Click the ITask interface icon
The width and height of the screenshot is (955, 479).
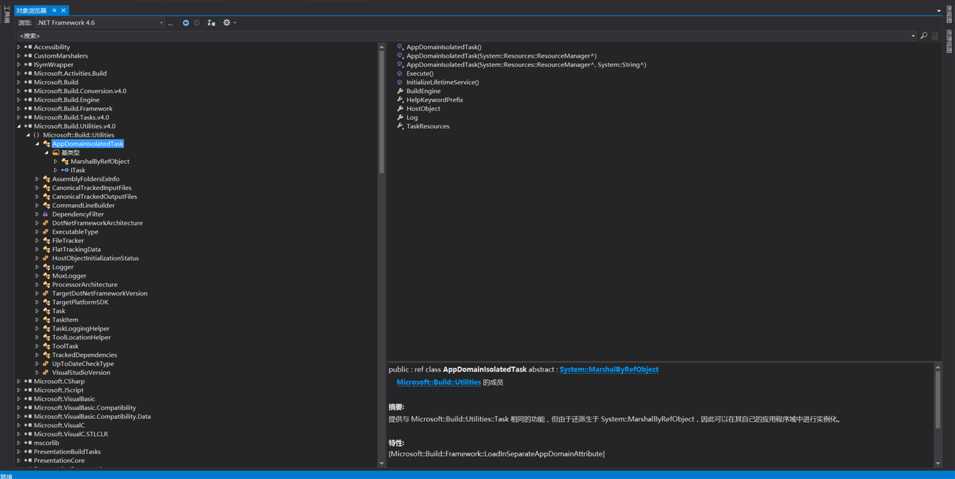point(65,170)
